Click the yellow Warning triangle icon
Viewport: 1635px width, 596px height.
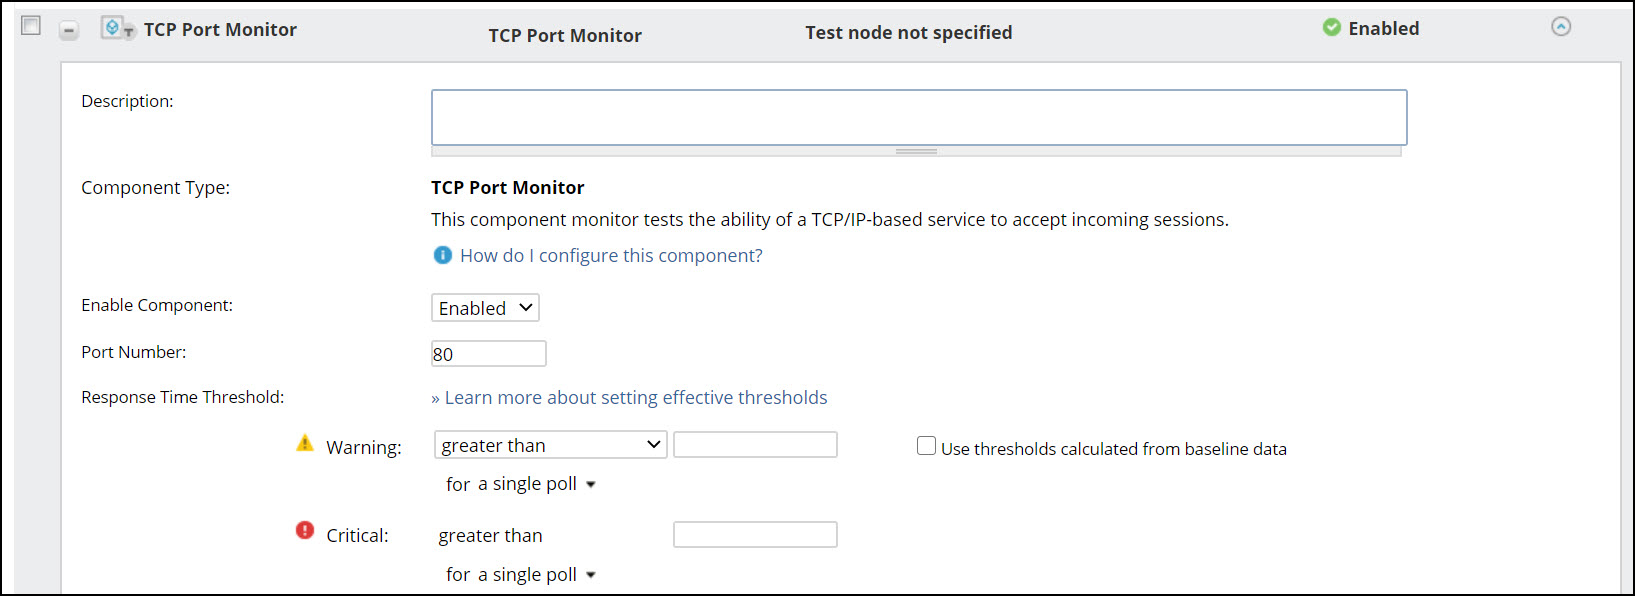(305, 443)
